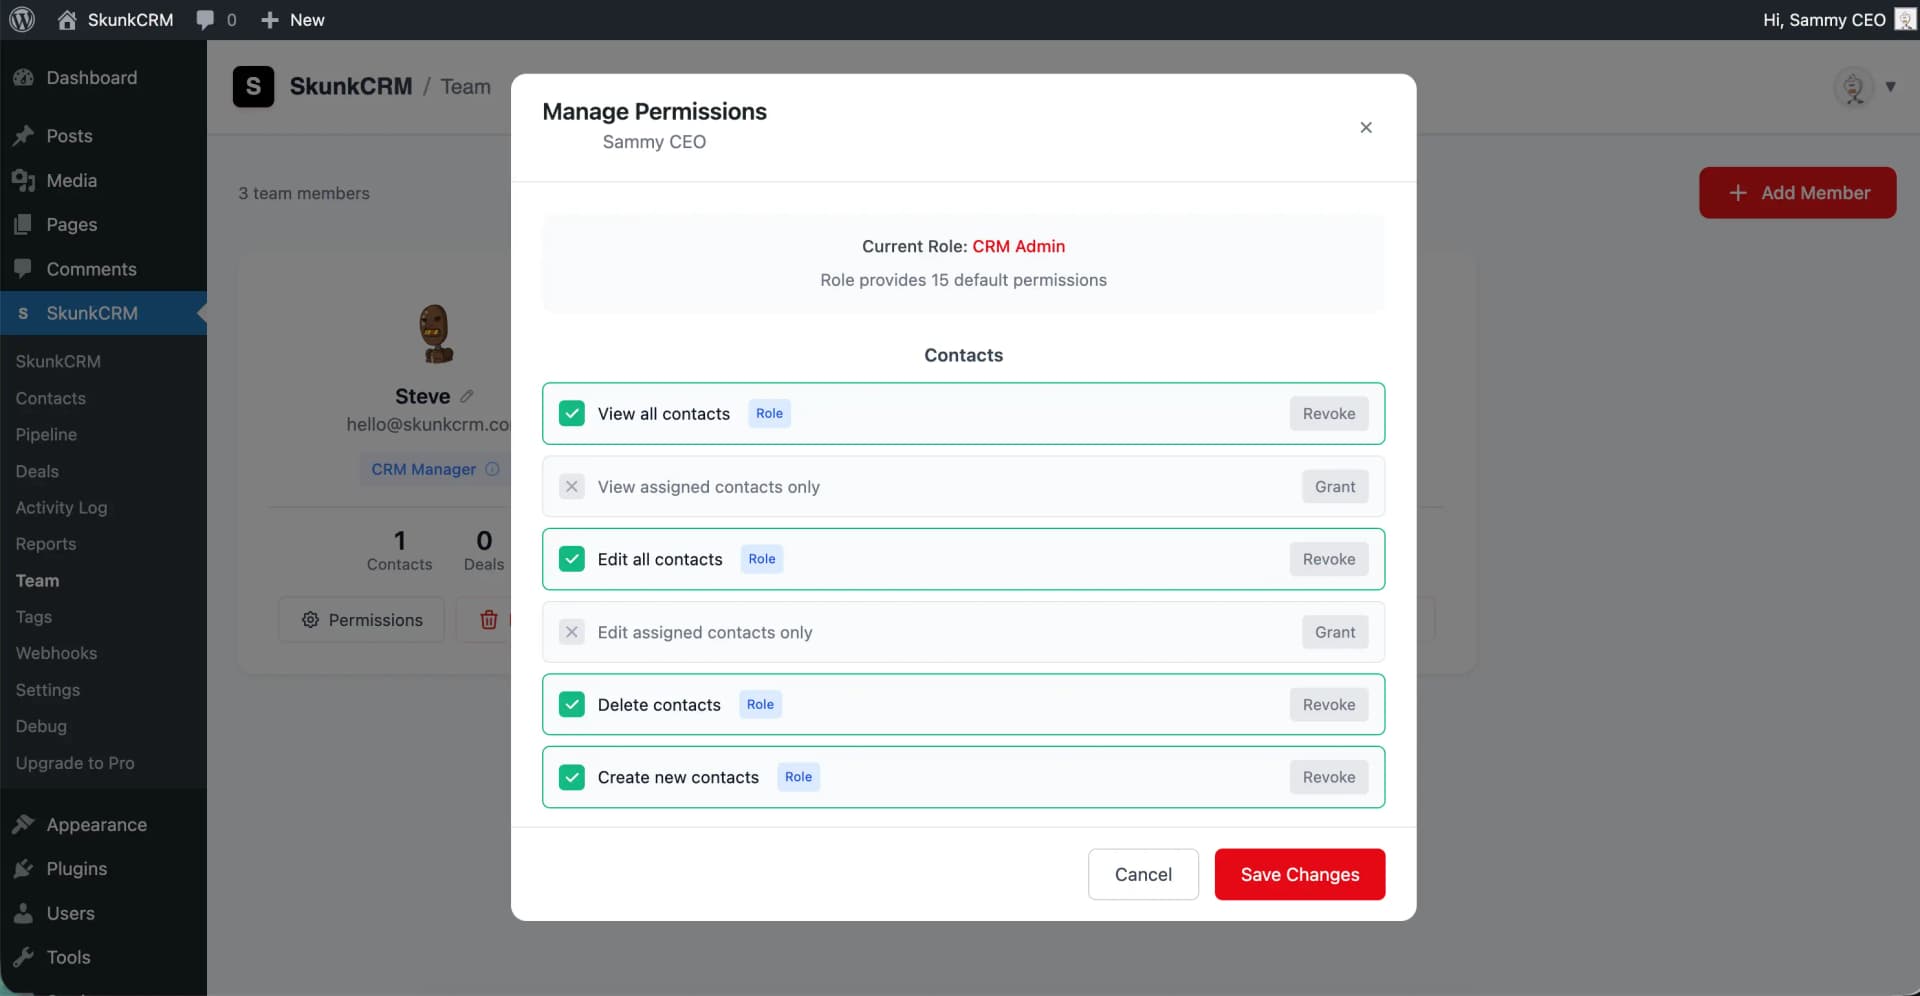Toggle the Create new contacts permission
Screen dimensions: 1920x996
[x=571, y=777]
